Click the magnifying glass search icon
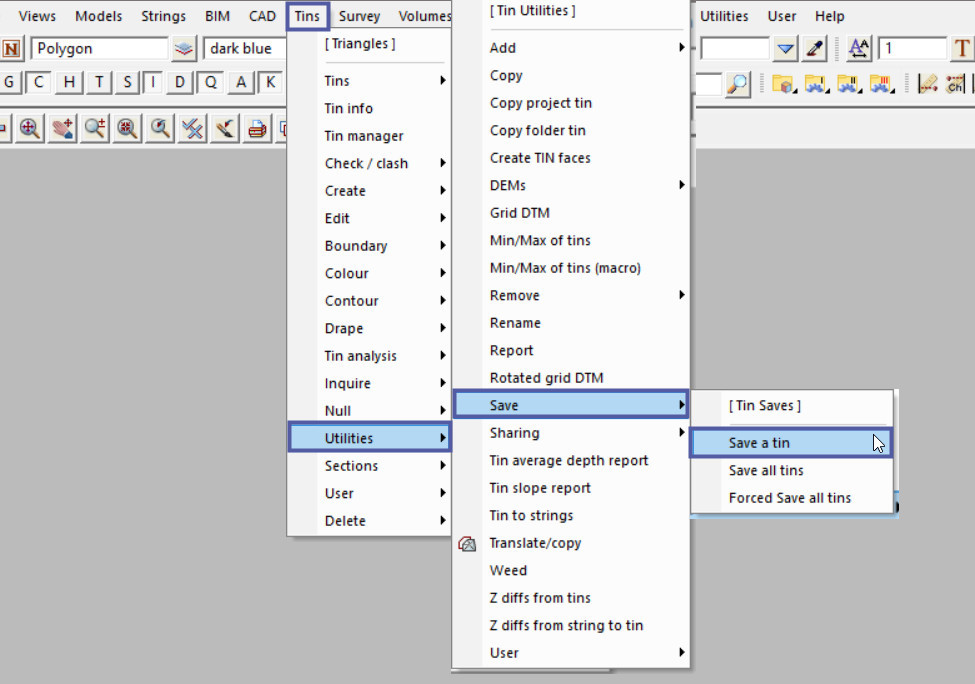This screenshot has height=684, width=975. [x=737, y=84]
